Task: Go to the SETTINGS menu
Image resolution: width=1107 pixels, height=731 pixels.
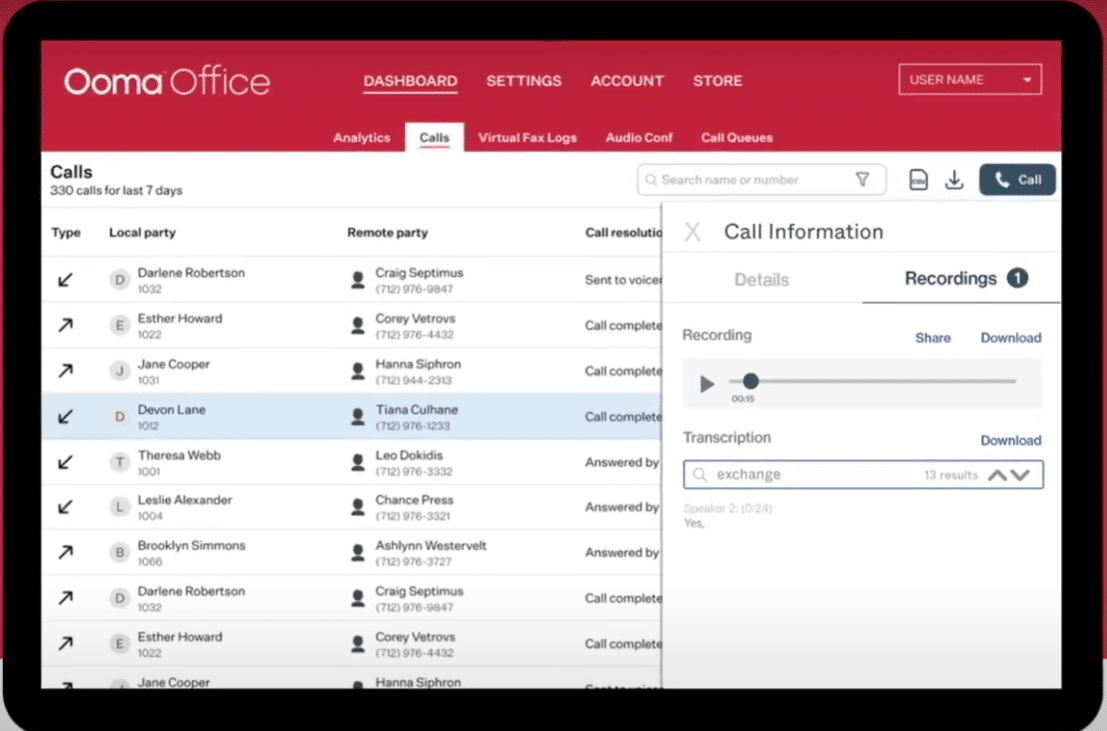Action: pos(524,81)
